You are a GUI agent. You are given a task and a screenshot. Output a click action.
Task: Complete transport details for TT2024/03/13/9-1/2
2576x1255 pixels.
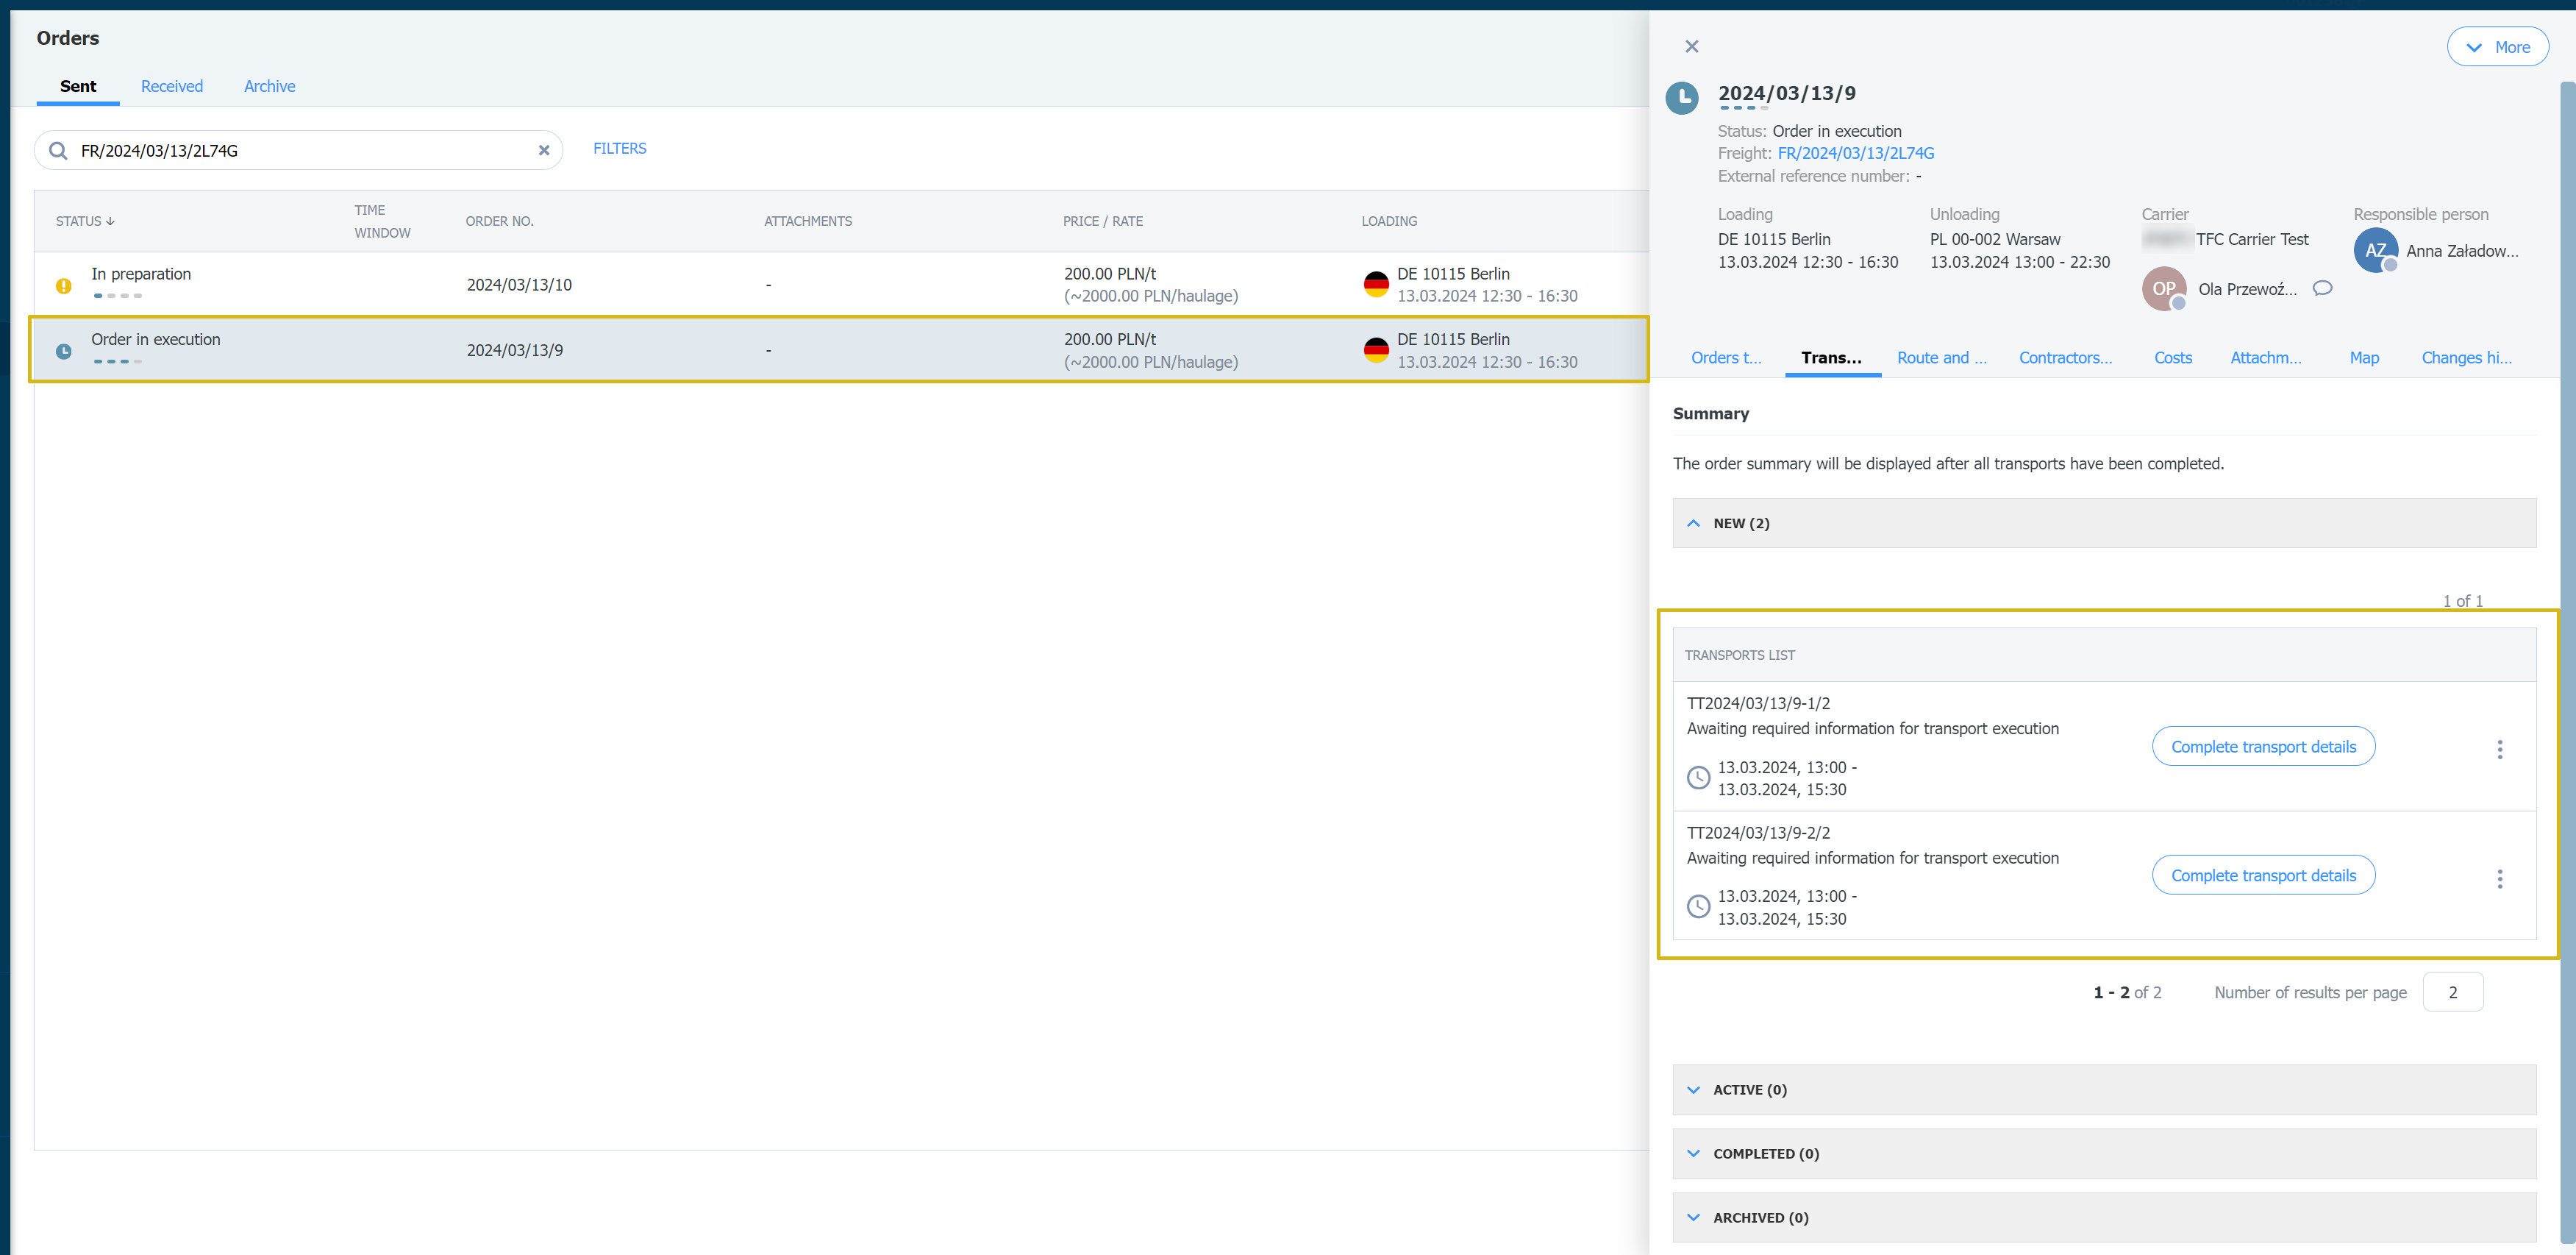[x=2263, y=746]
